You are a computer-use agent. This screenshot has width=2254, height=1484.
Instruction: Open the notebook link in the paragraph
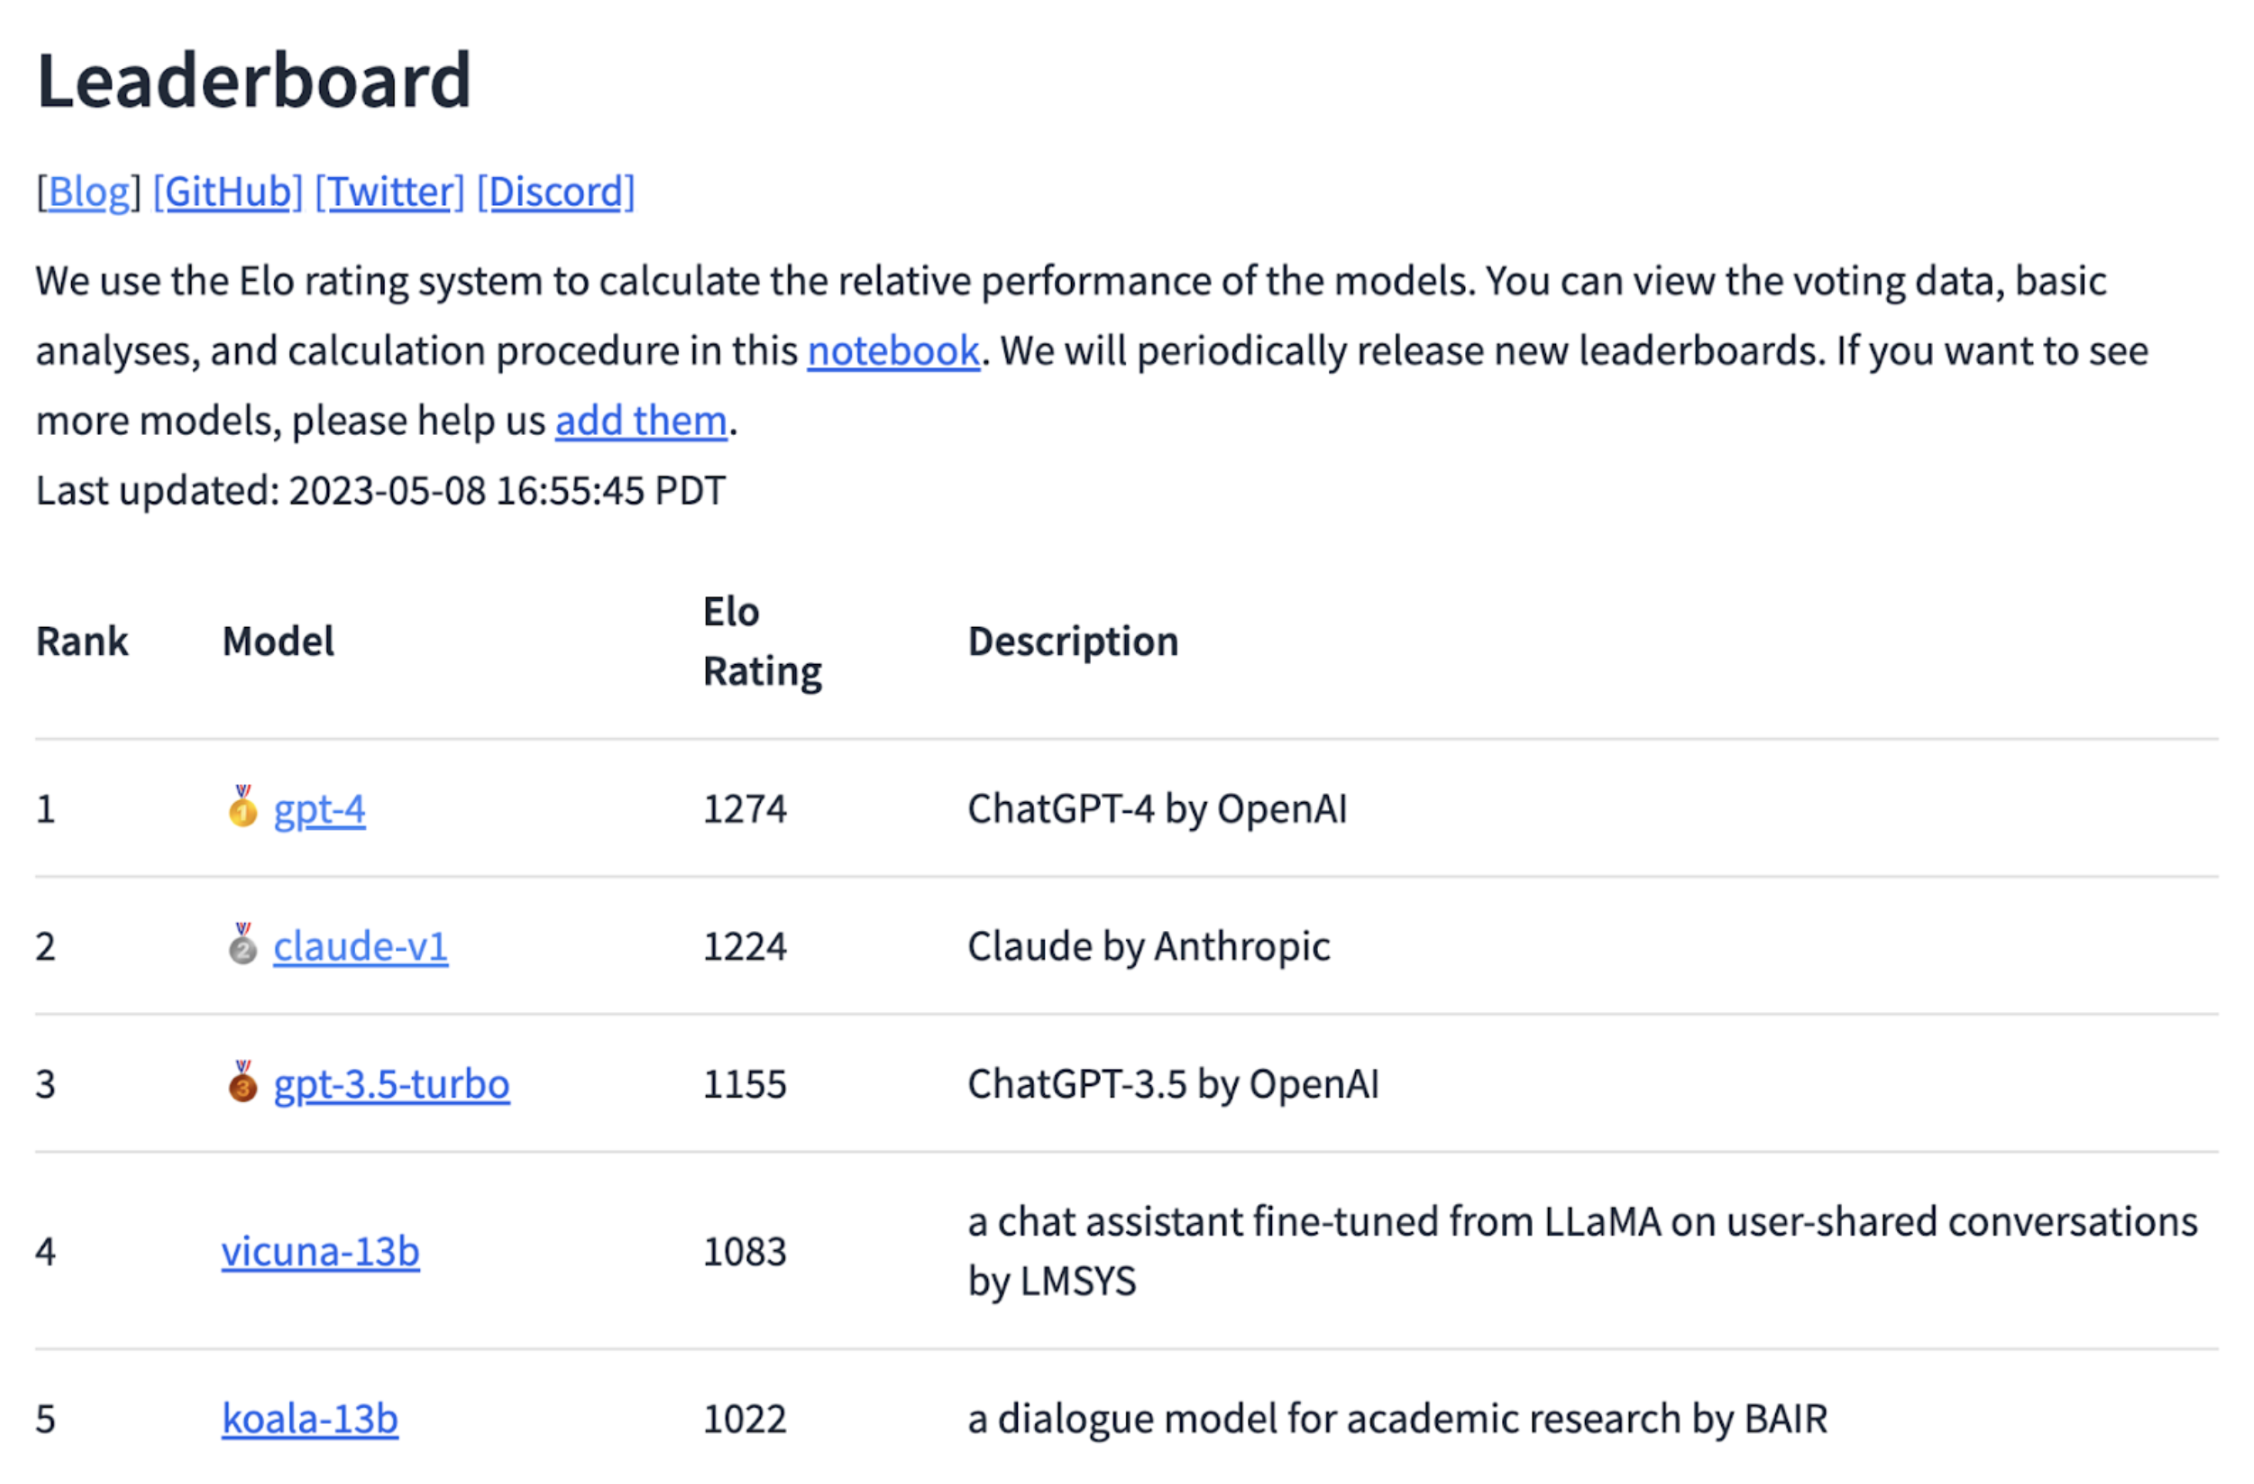pos(893,351)
